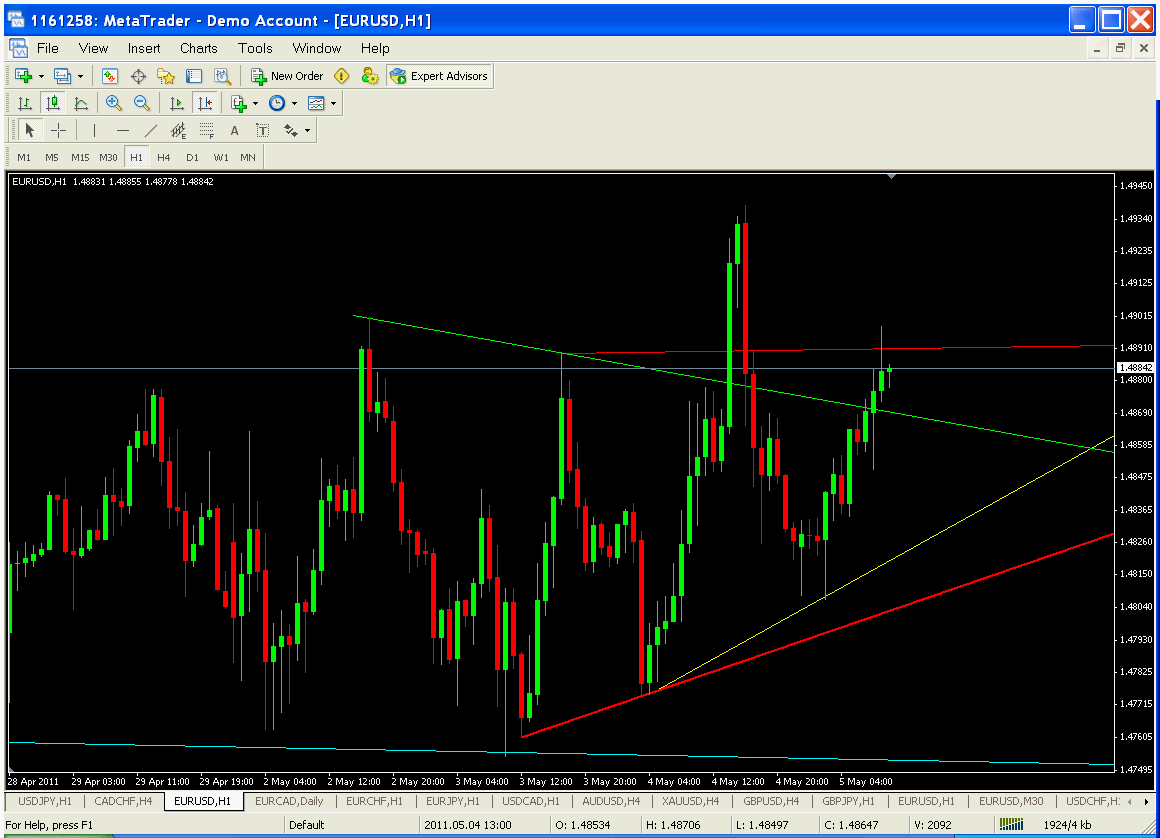Open the Market Watch window icon
Viewport: 1160px width, 838px height.
110,76
